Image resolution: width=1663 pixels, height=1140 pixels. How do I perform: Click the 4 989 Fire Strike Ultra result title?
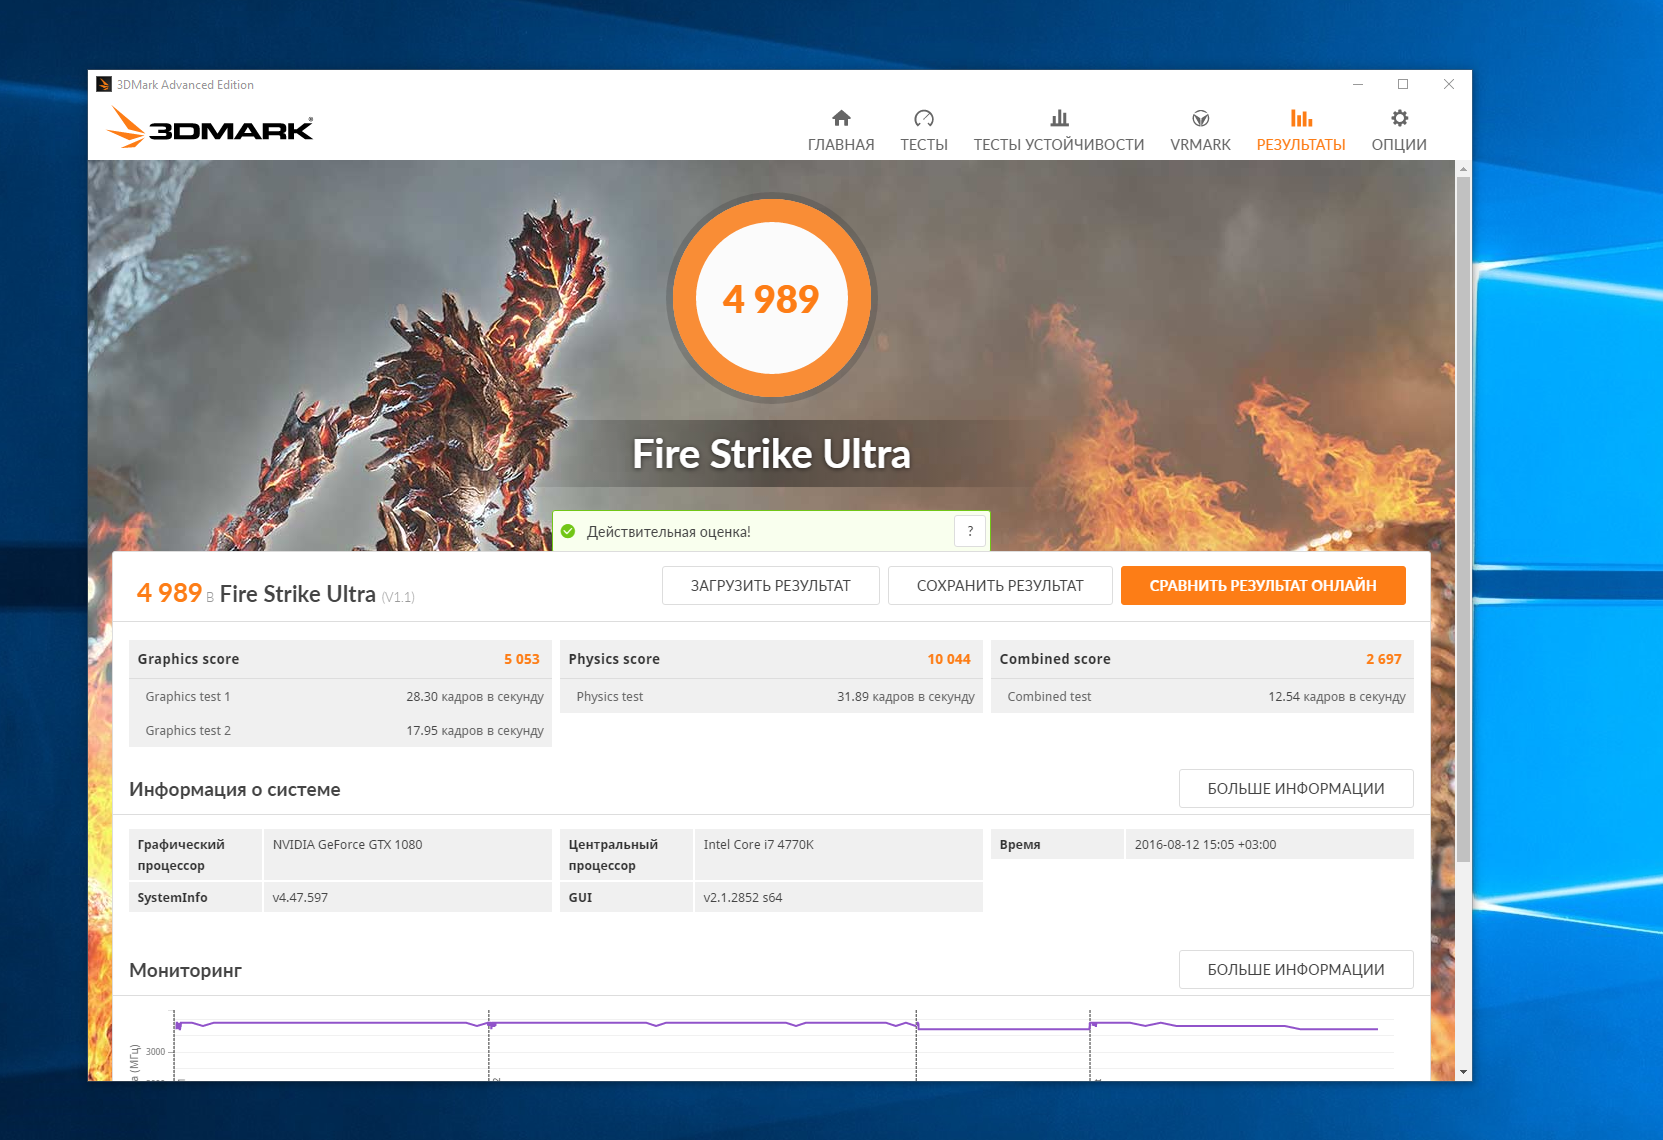coord(275,594)
